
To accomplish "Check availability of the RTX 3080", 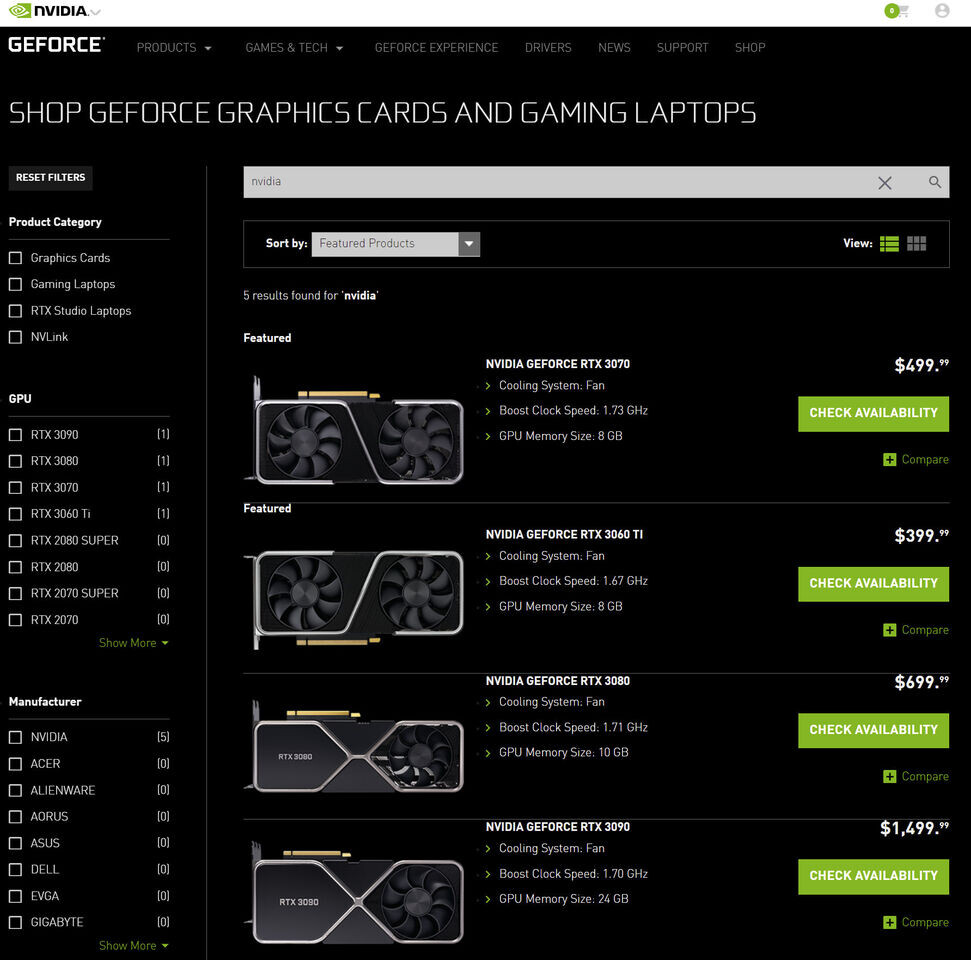I will click(x=873, y=730).
